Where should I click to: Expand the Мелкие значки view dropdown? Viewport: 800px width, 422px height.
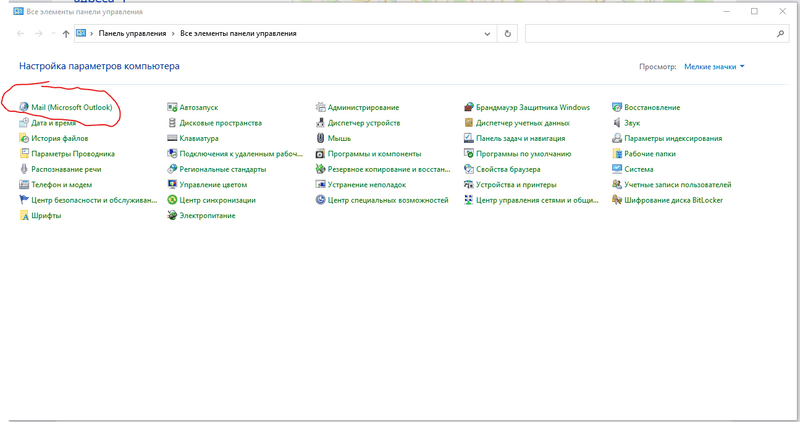point(714,67)
